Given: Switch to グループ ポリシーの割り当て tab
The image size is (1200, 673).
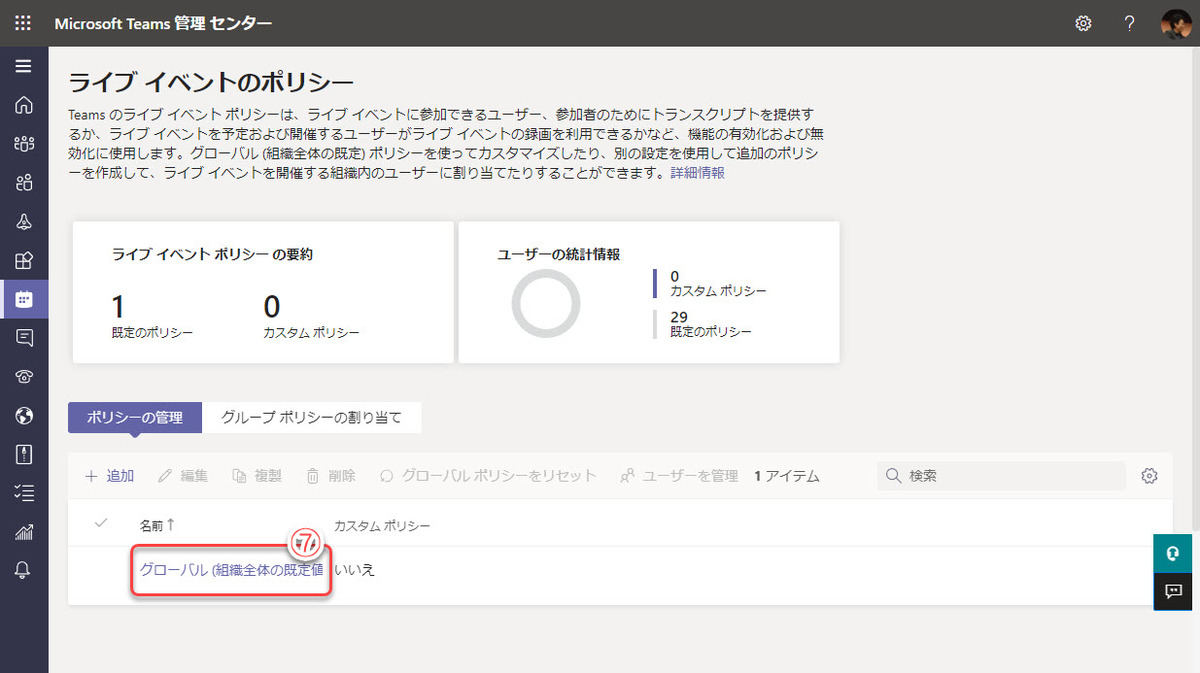Looking at the screenshot, I should point(311,418).
